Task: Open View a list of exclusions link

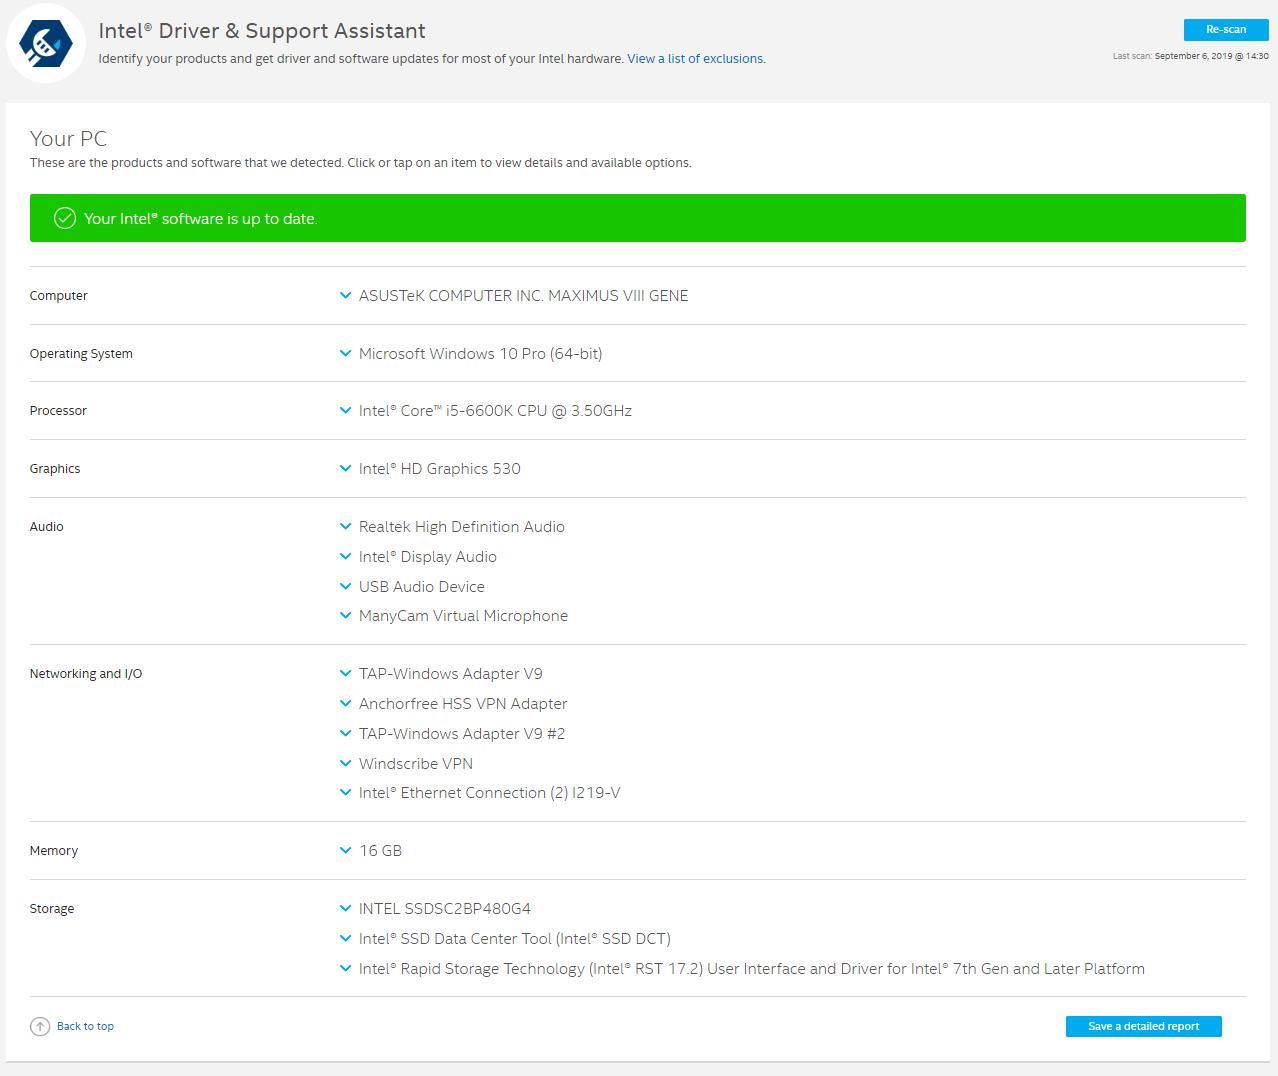Action: (x=696, y=59)
